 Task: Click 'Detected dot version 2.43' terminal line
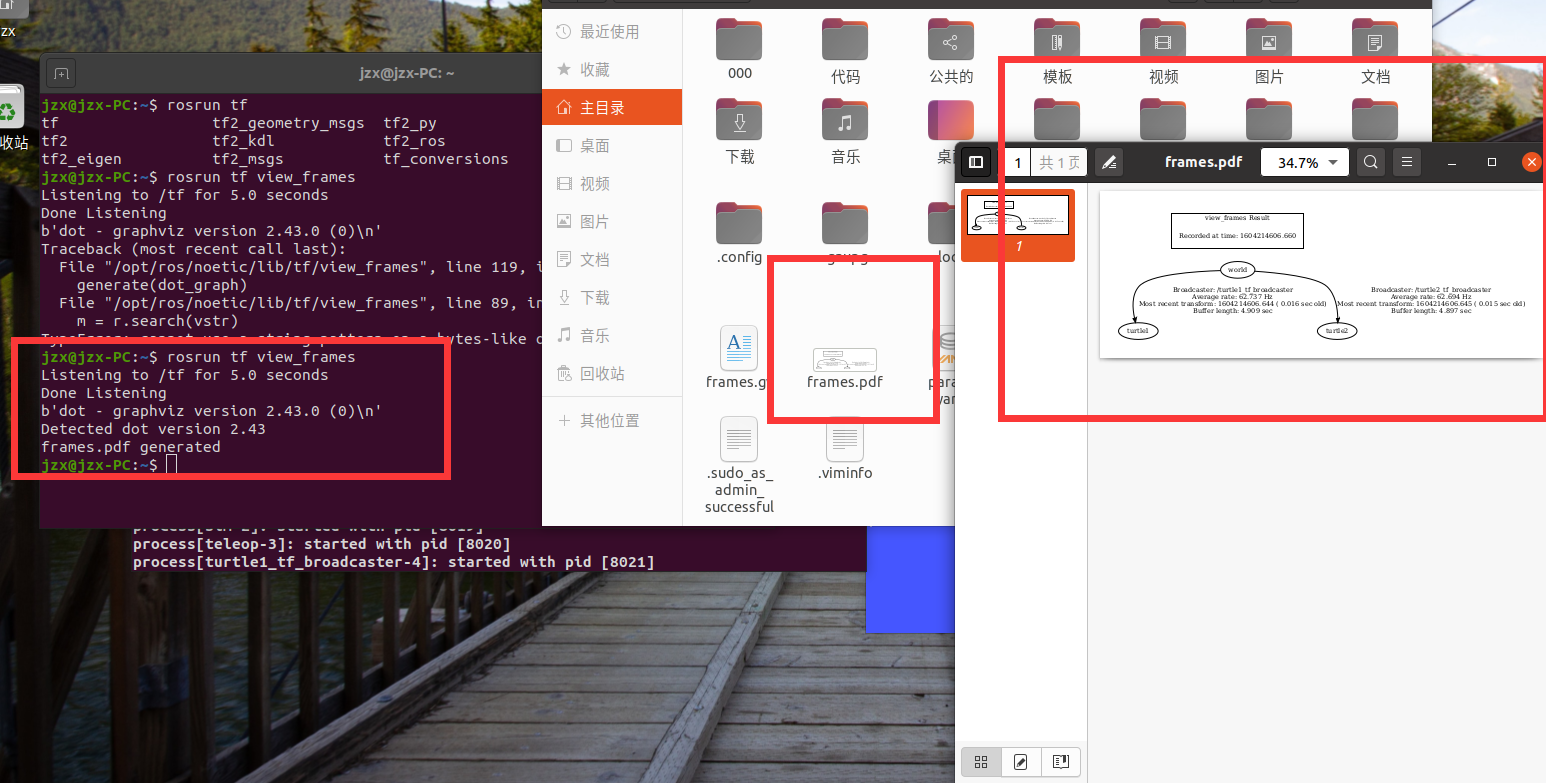[x=153, y=429]
